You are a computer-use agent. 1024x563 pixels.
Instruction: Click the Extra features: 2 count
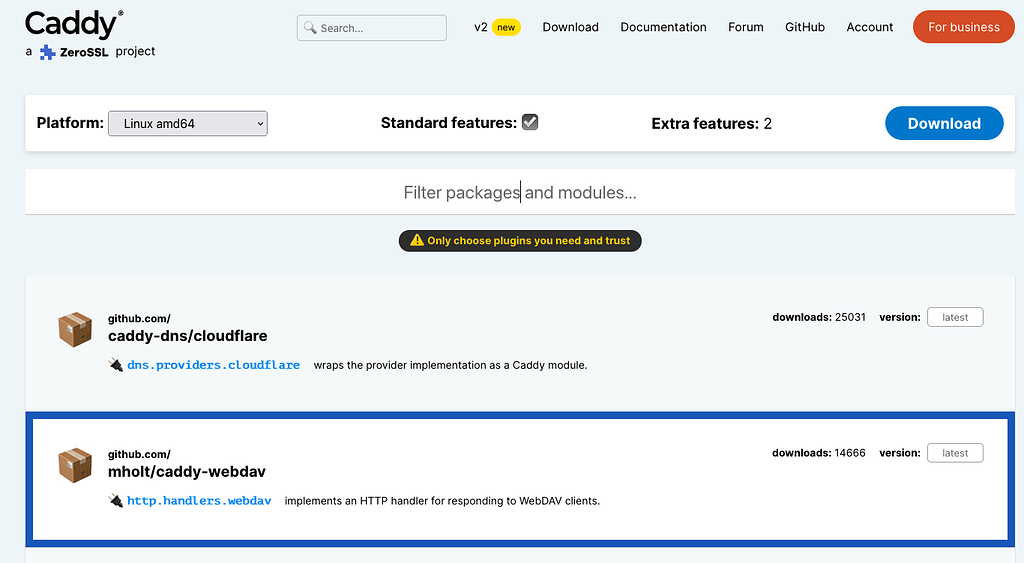pyautogui.click(x=711, y=123)
